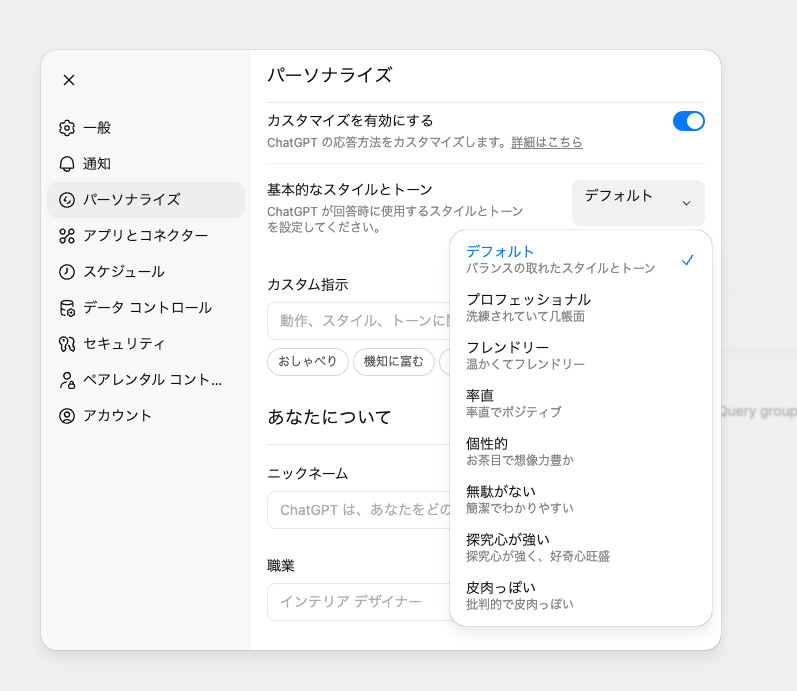Click the Data Controls database icon
This screenshot has height=691, width=797.
coord(67,308)
